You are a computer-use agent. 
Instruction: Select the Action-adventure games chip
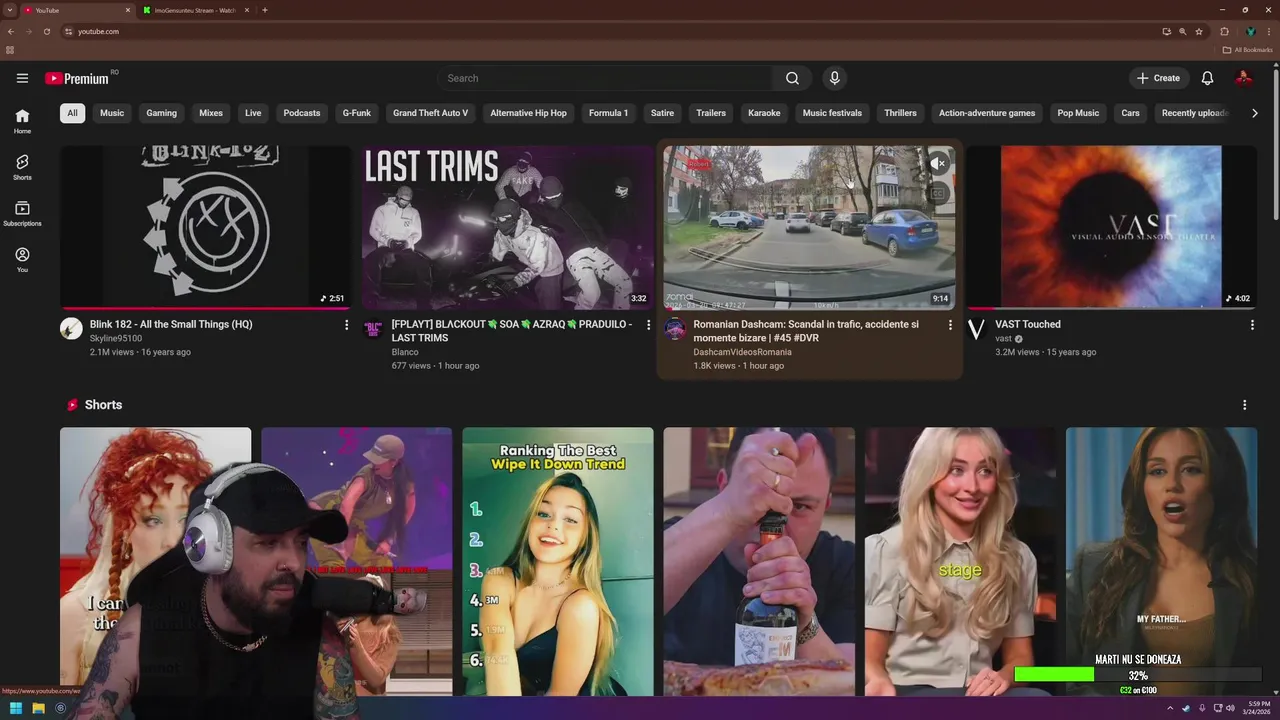[987, 113]
